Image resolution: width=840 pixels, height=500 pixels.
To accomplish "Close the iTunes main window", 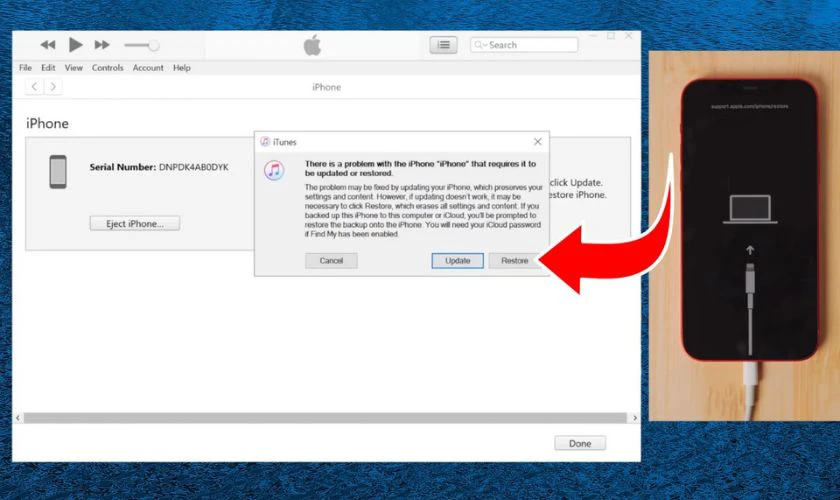I will pos(628,36).
